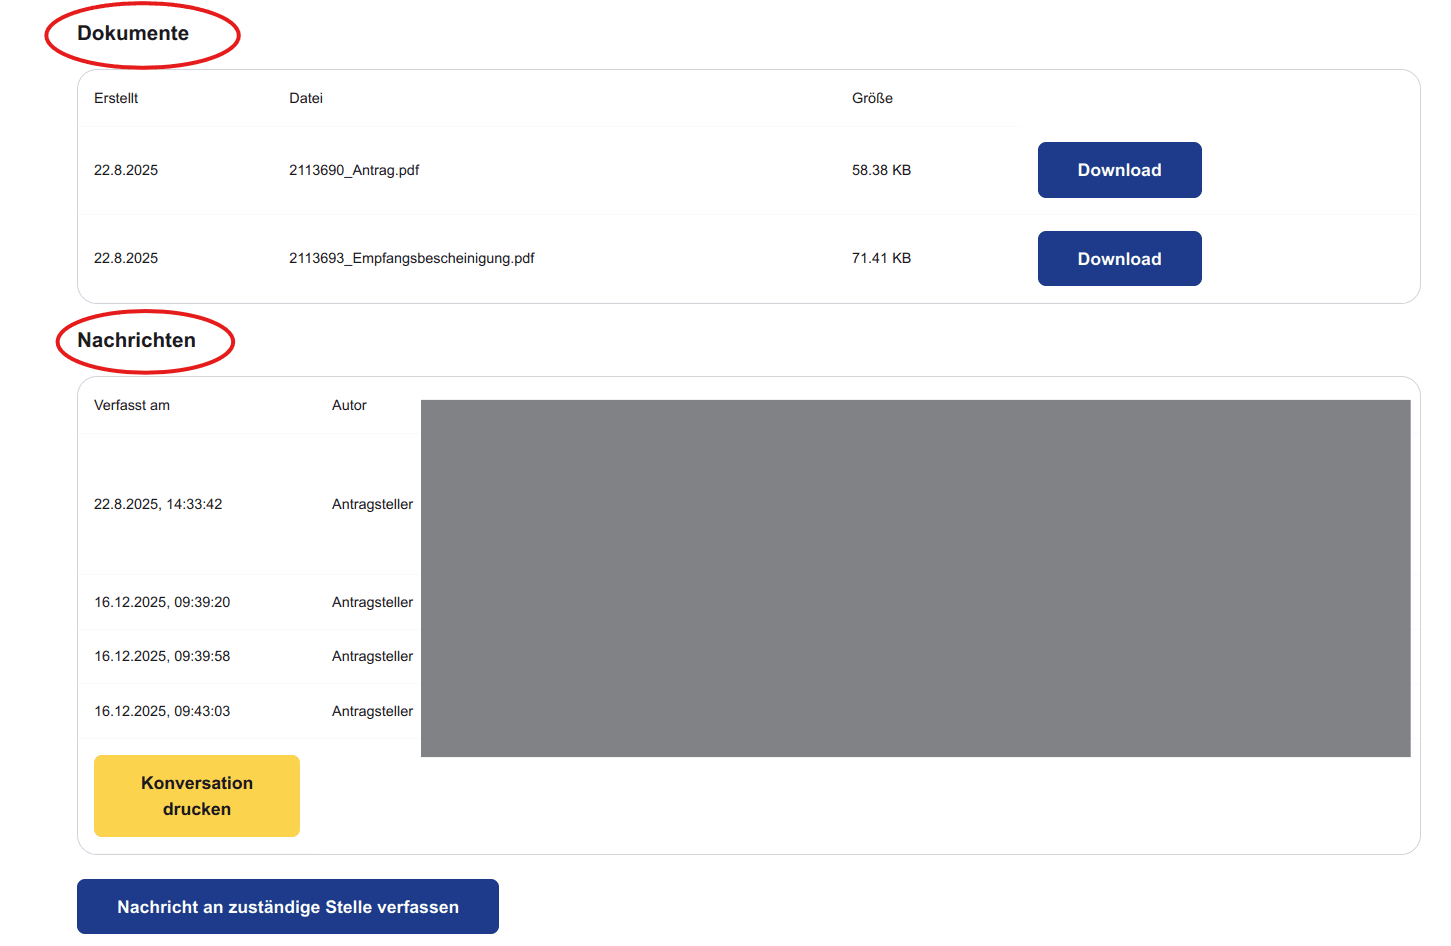Click the Datei column header

point(306,98)
